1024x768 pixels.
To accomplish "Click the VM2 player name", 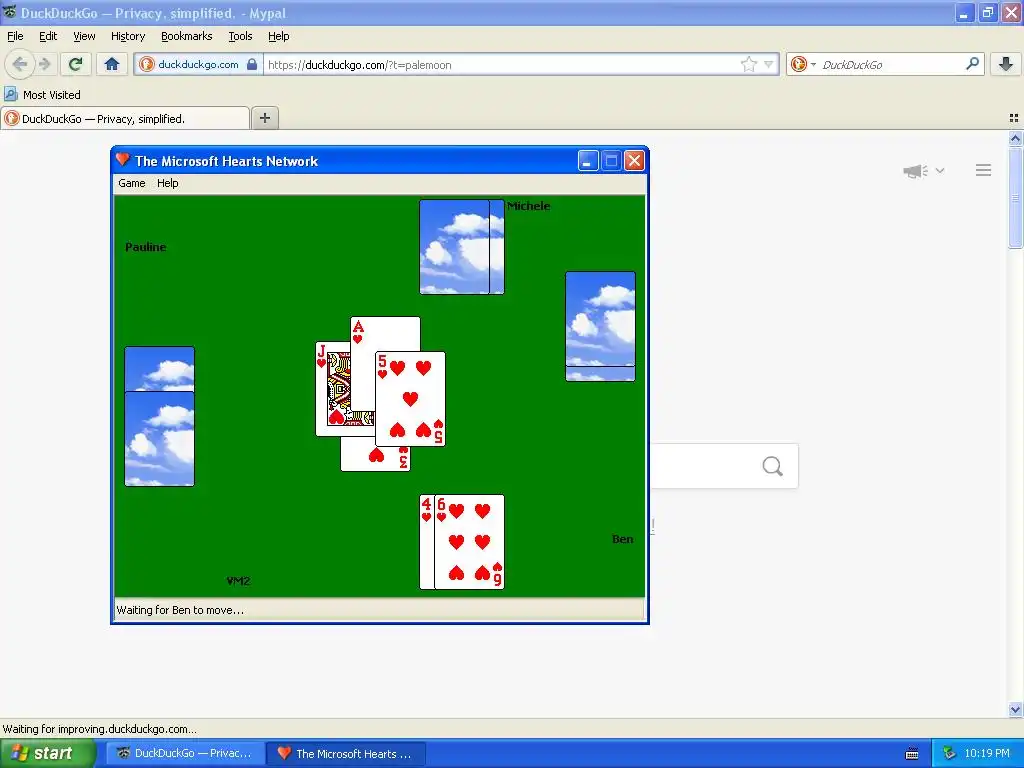I will coord(238,581).
